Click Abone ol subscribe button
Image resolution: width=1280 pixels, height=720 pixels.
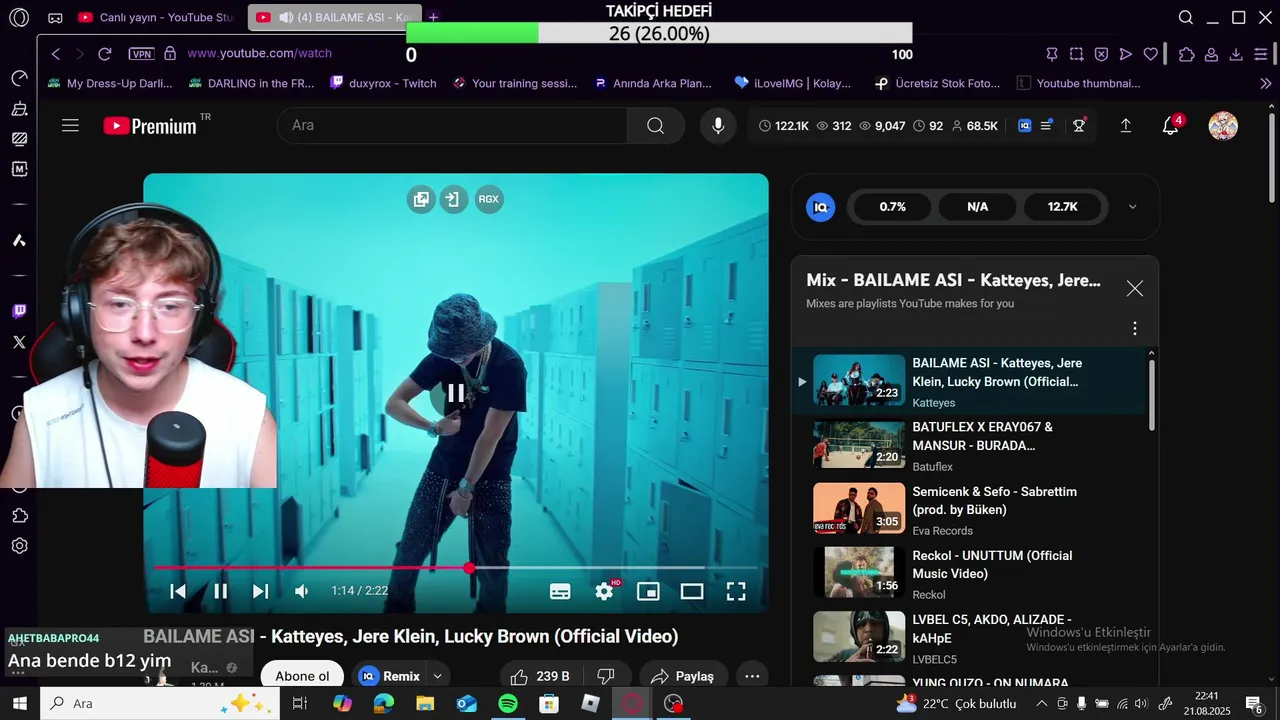302,676
